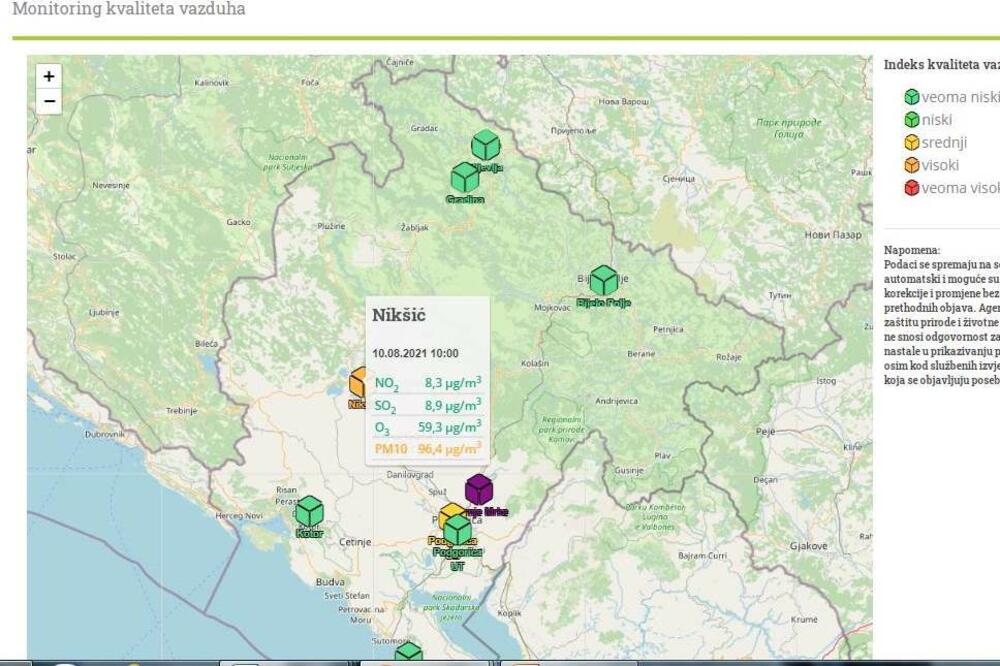Zoom in using the plus button
Image resolution: width=1000 pixels, height=666 pixels.
point(48,76)
